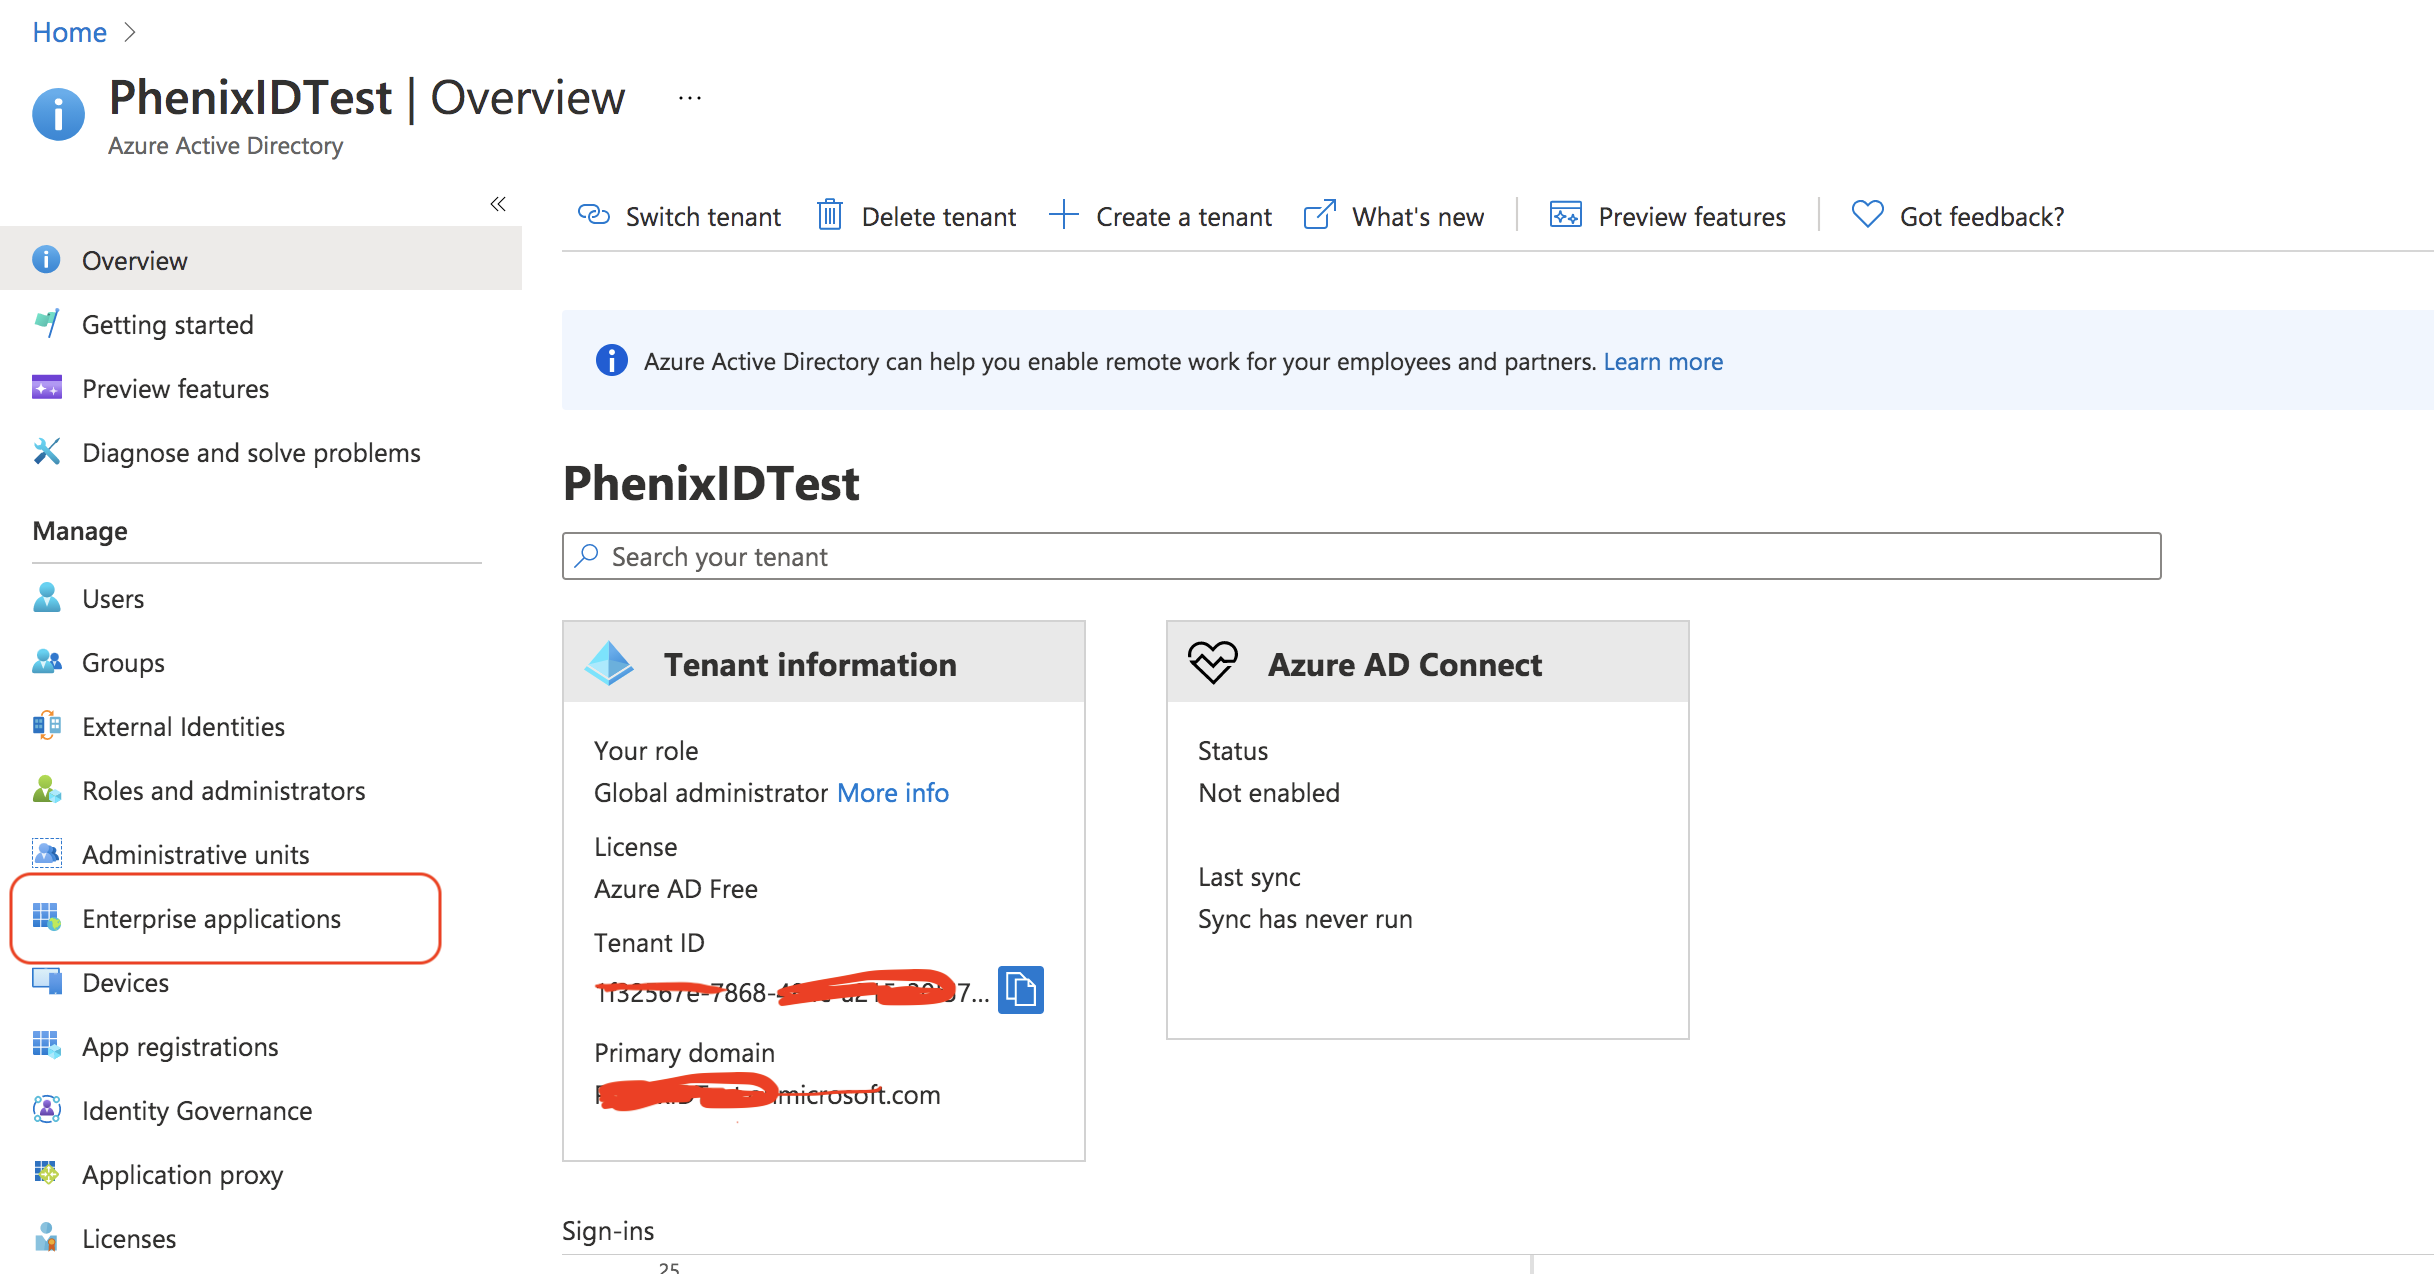Image resolution: width=2434 pixels, height=1274 pixels.
Task: Select Roles and administrators menu item
Action: 223,790
